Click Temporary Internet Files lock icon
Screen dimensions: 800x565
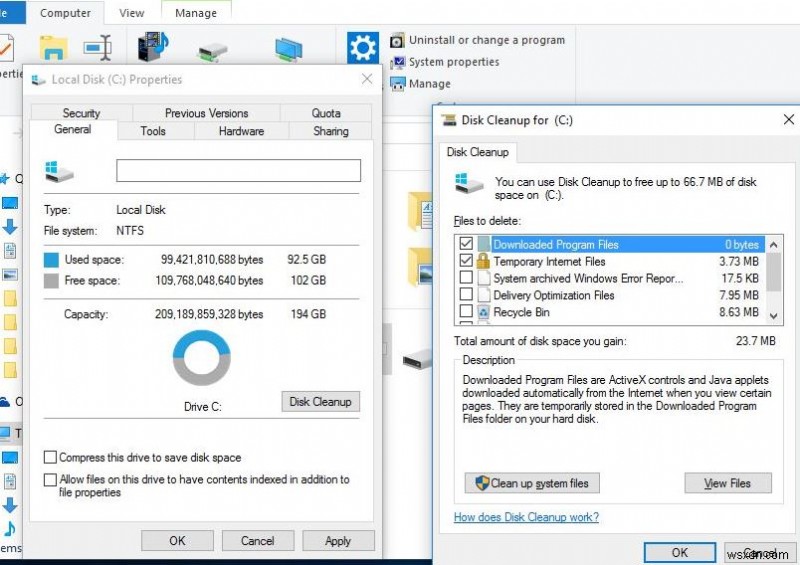pyautogui.click(x=483, y=261)
